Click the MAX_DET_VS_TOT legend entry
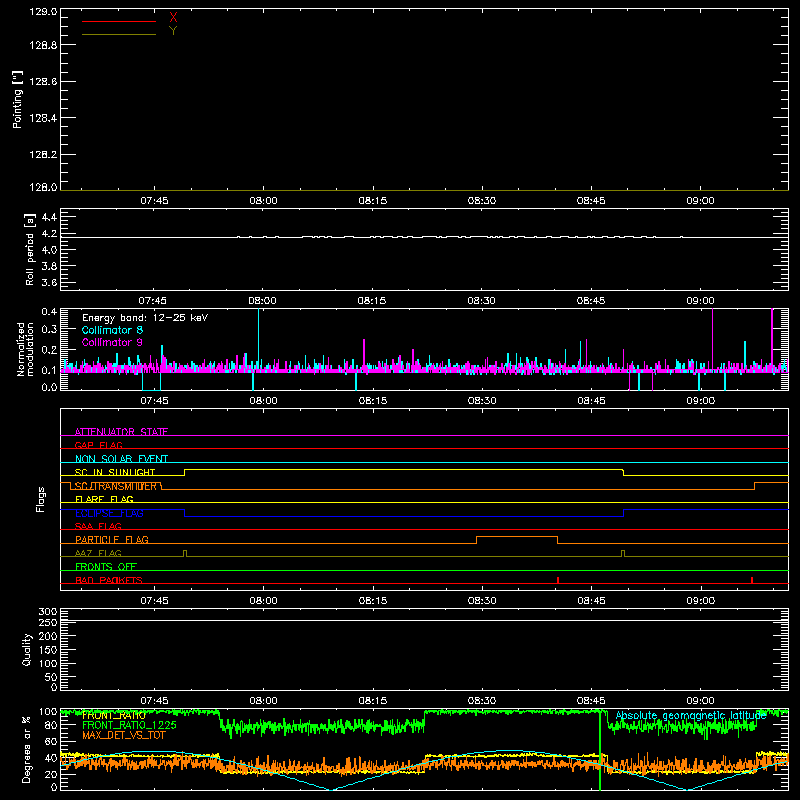The height and width of the screenshot is (800, 800). pyautogui.click(x=124, y=735)
